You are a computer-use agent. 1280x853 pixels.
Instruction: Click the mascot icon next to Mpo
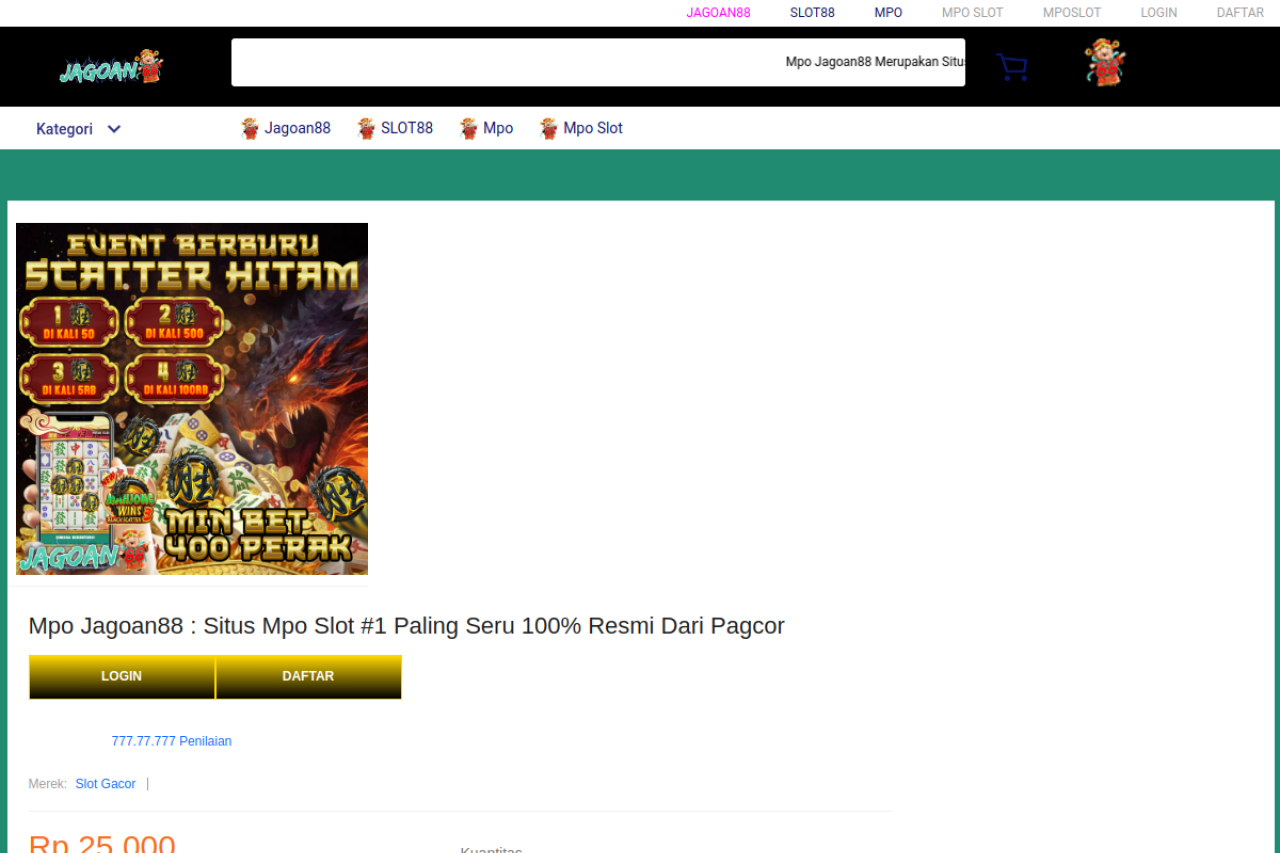(469, 128)
